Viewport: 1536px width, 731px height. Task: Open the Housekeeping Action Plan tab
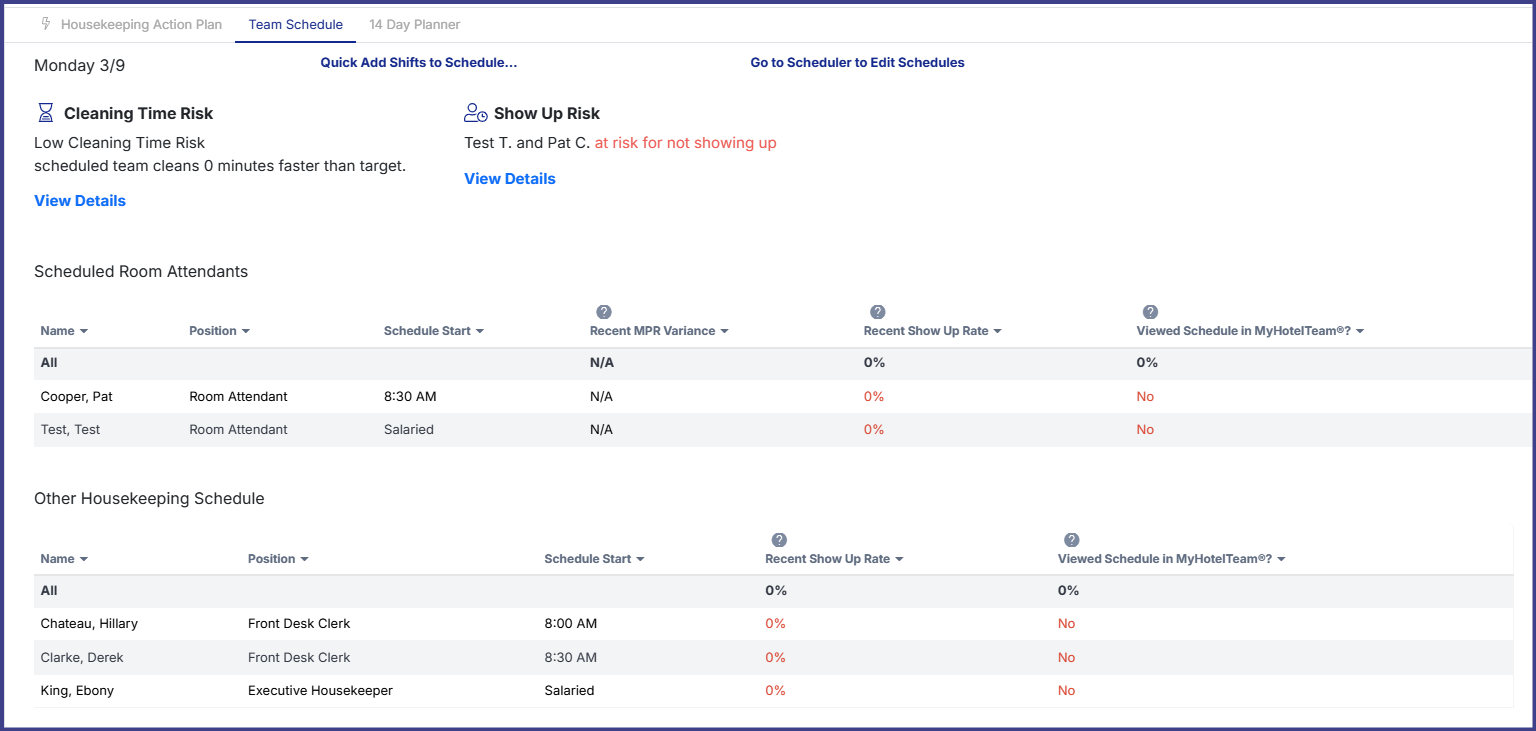(x=141, y=24)
